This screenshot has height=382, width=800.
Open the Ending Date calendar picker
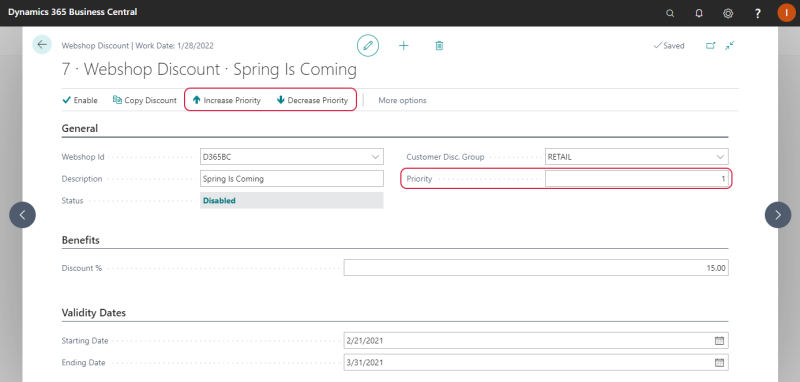pyautogui.click(x=719, y=363)
